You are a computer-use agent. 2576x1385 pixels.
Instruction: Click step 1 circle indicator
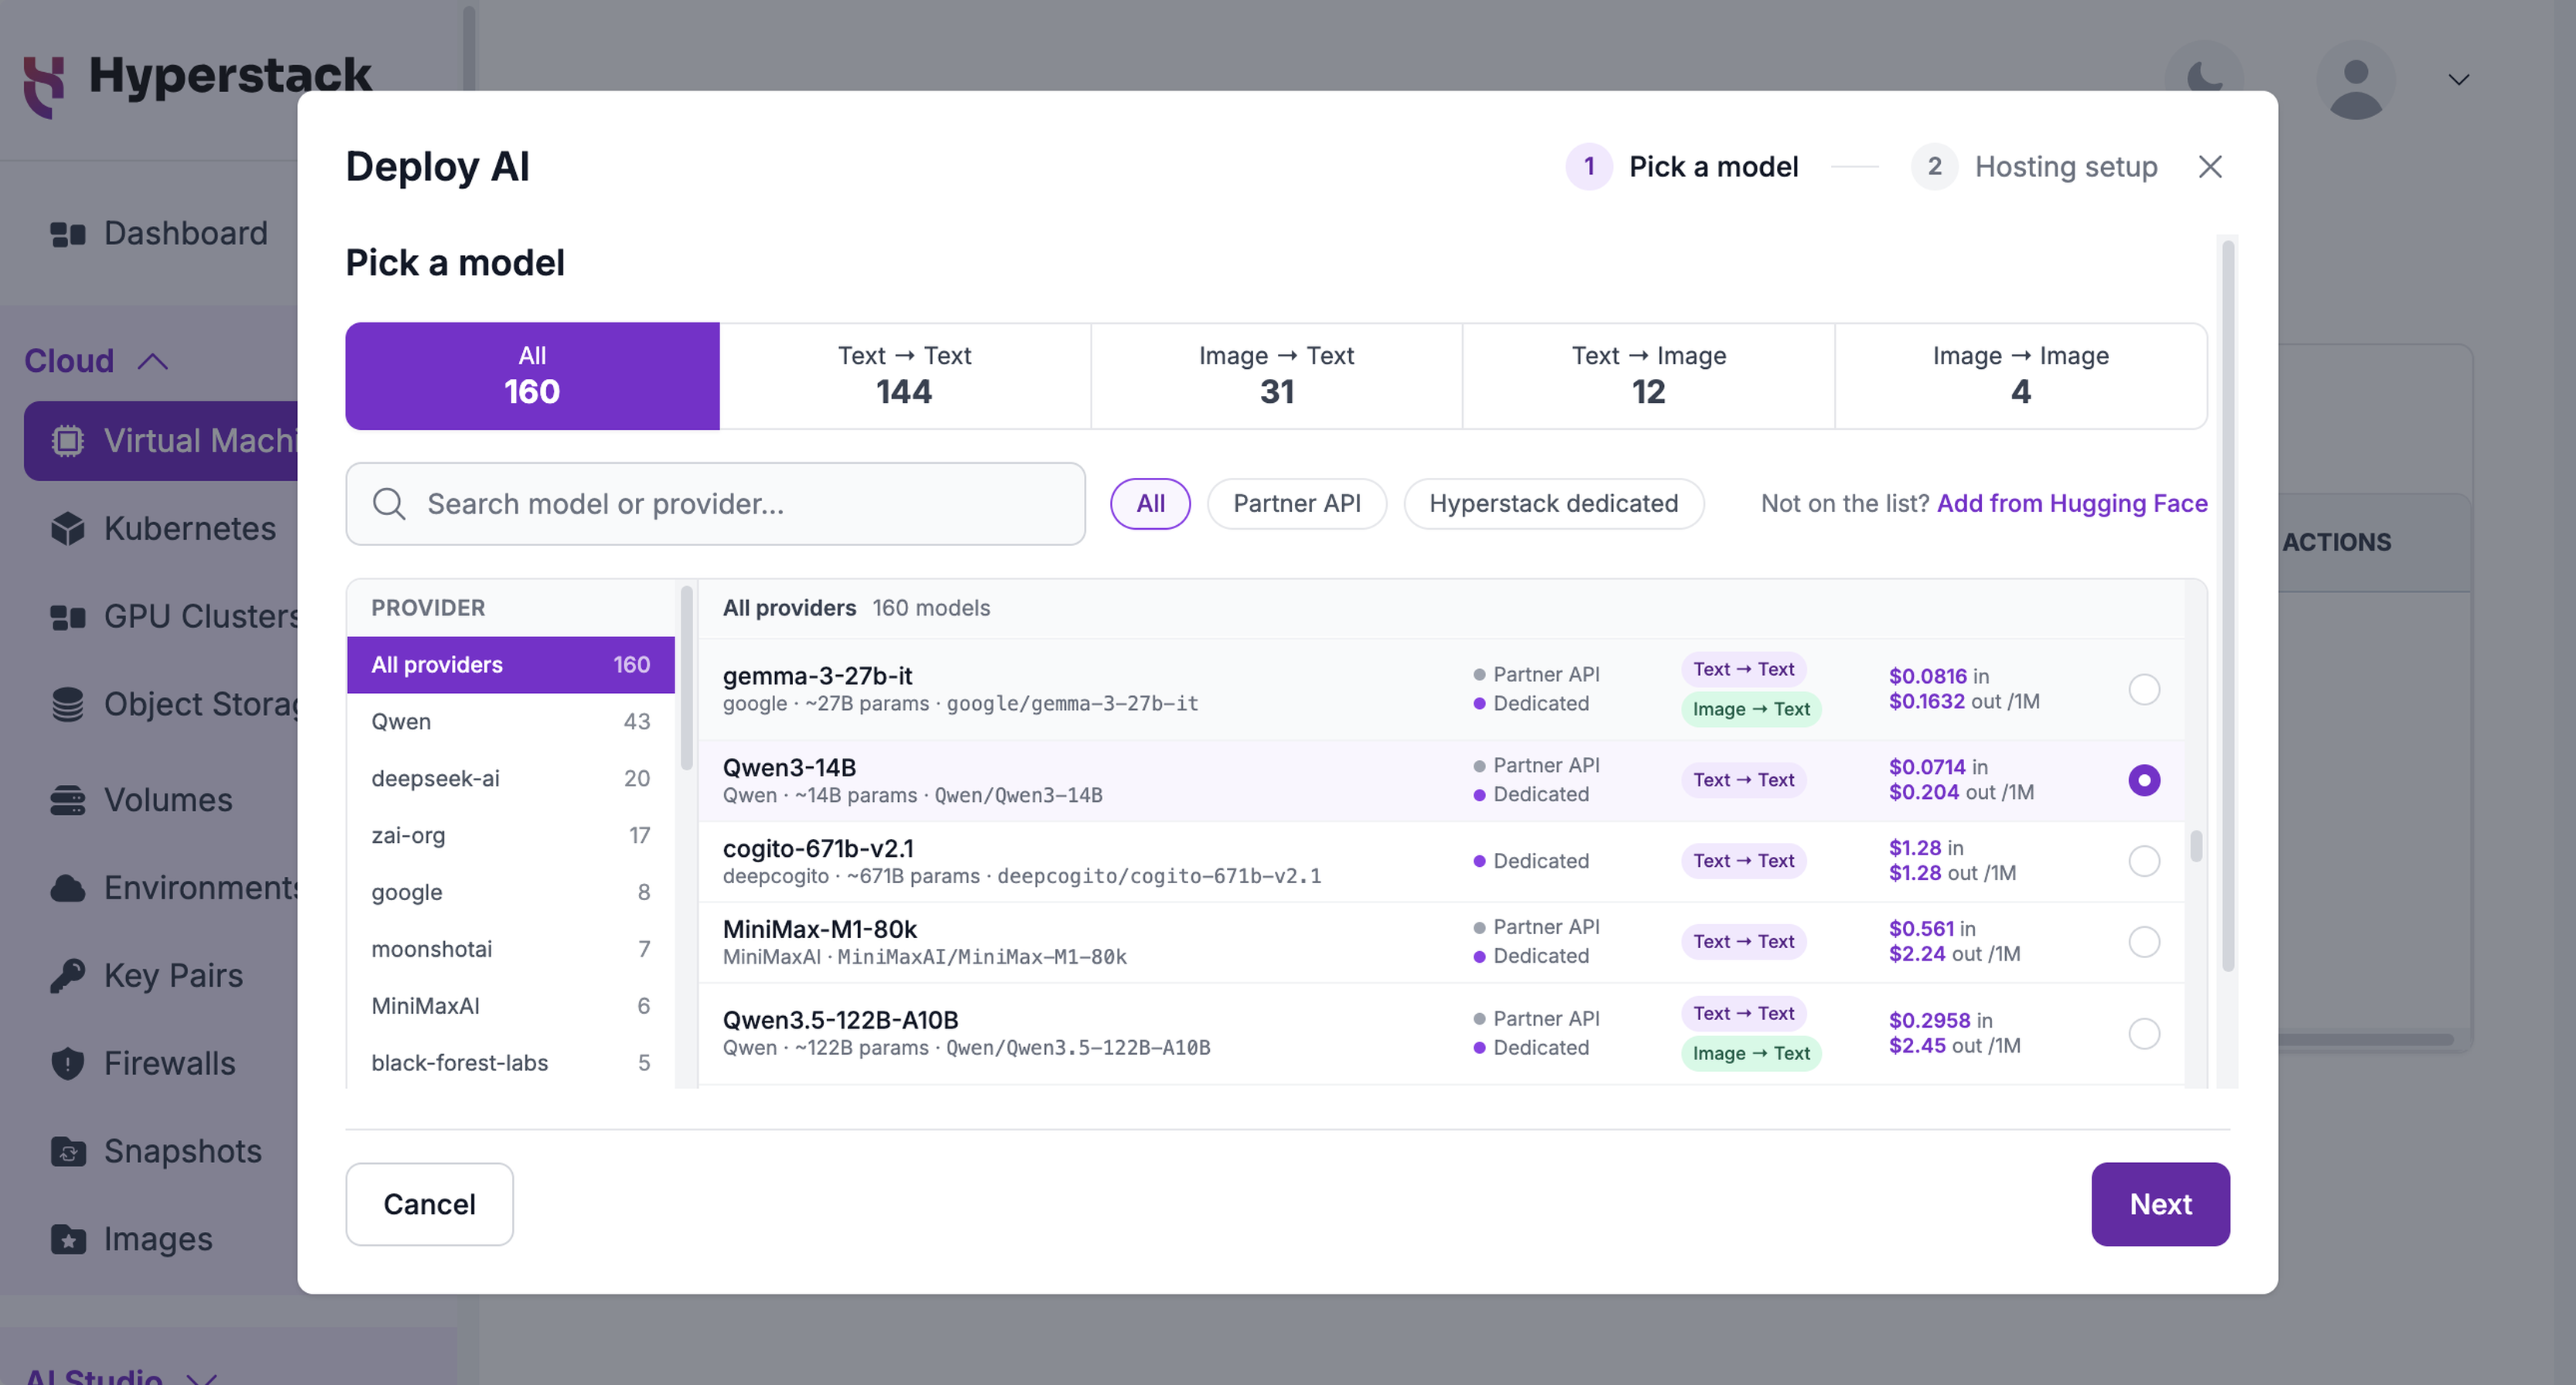coord(1589,166)
